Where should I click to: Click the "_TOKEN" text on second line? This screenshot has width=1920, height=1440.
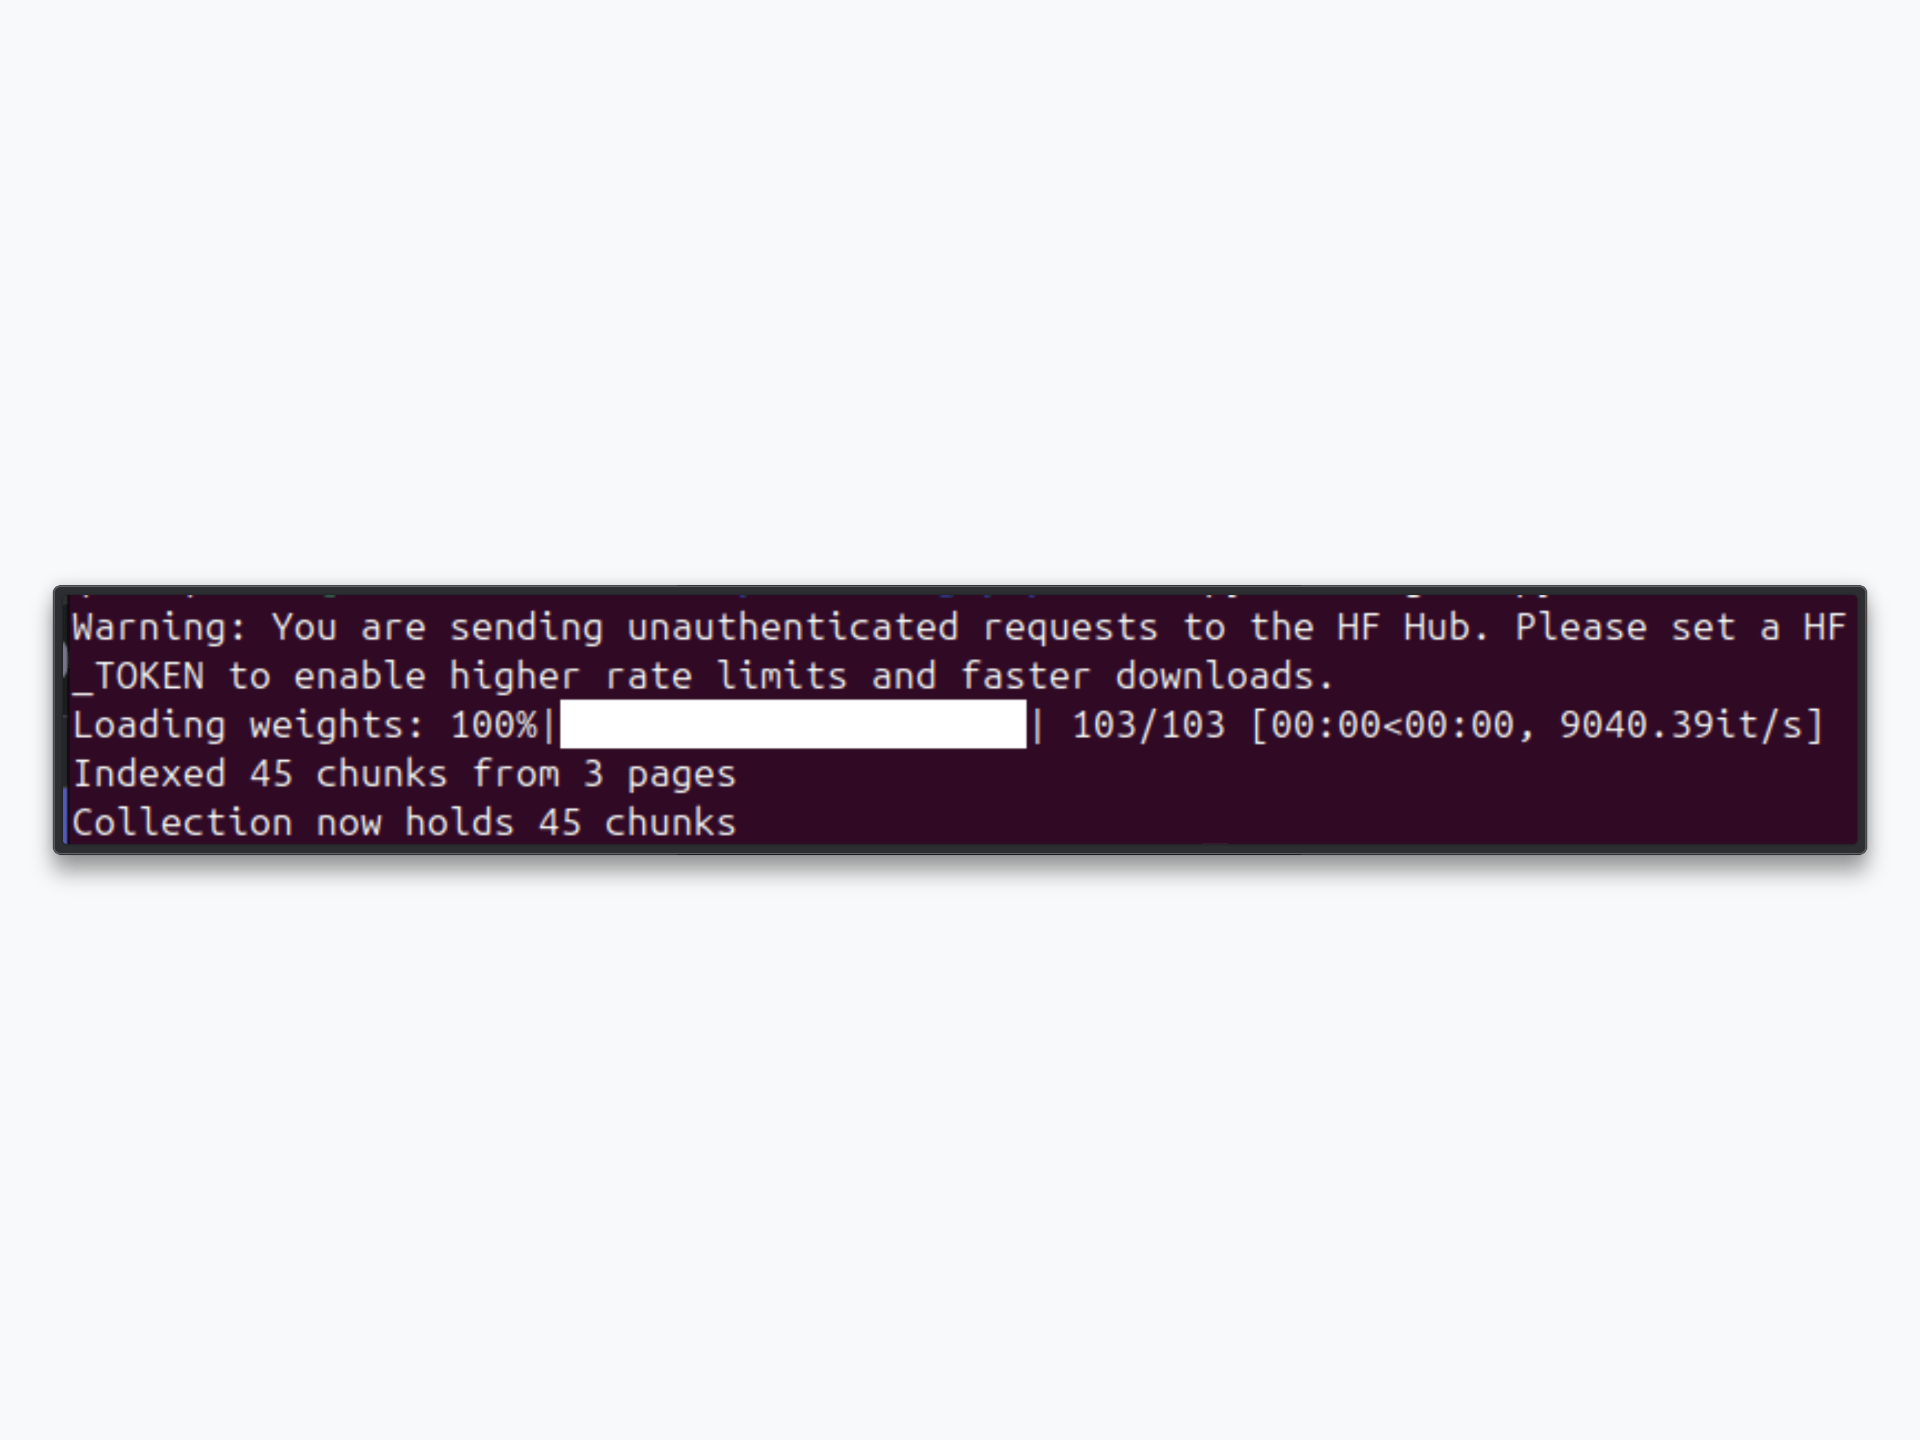tap(139, 677)
